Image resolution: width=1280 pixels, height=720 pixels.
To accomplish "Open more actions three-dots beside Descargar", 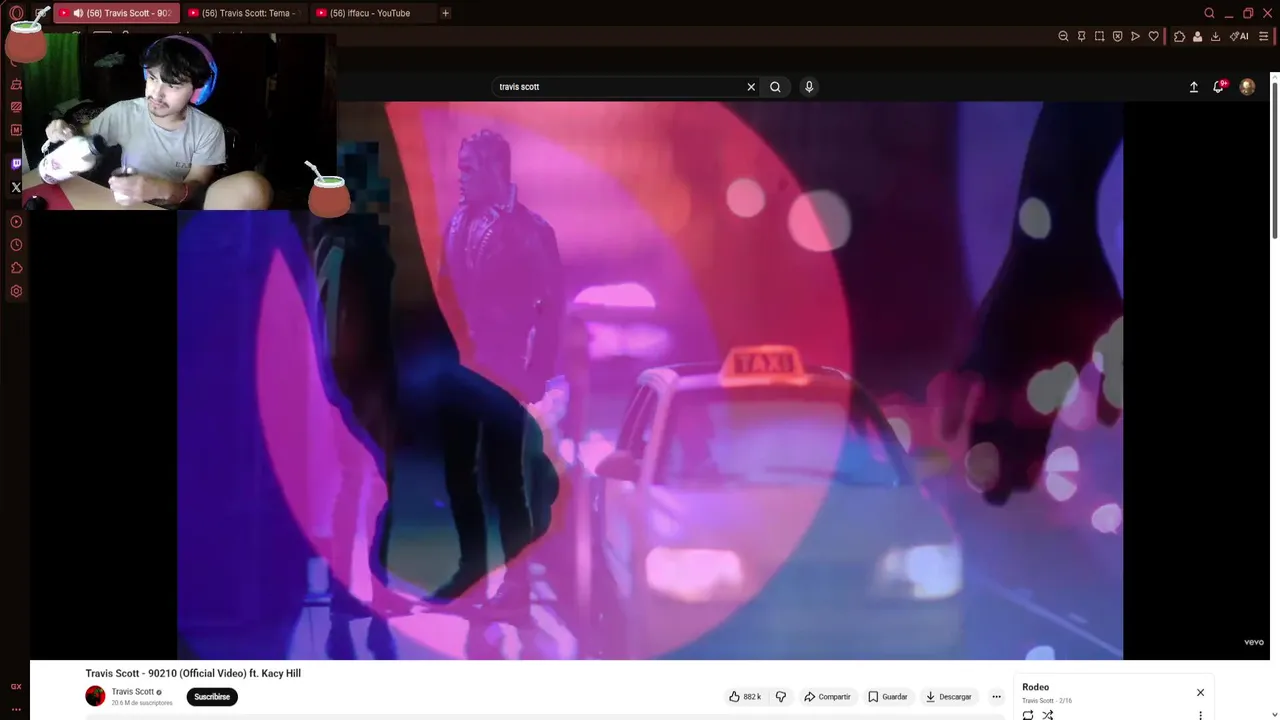I will coord(996,696).
